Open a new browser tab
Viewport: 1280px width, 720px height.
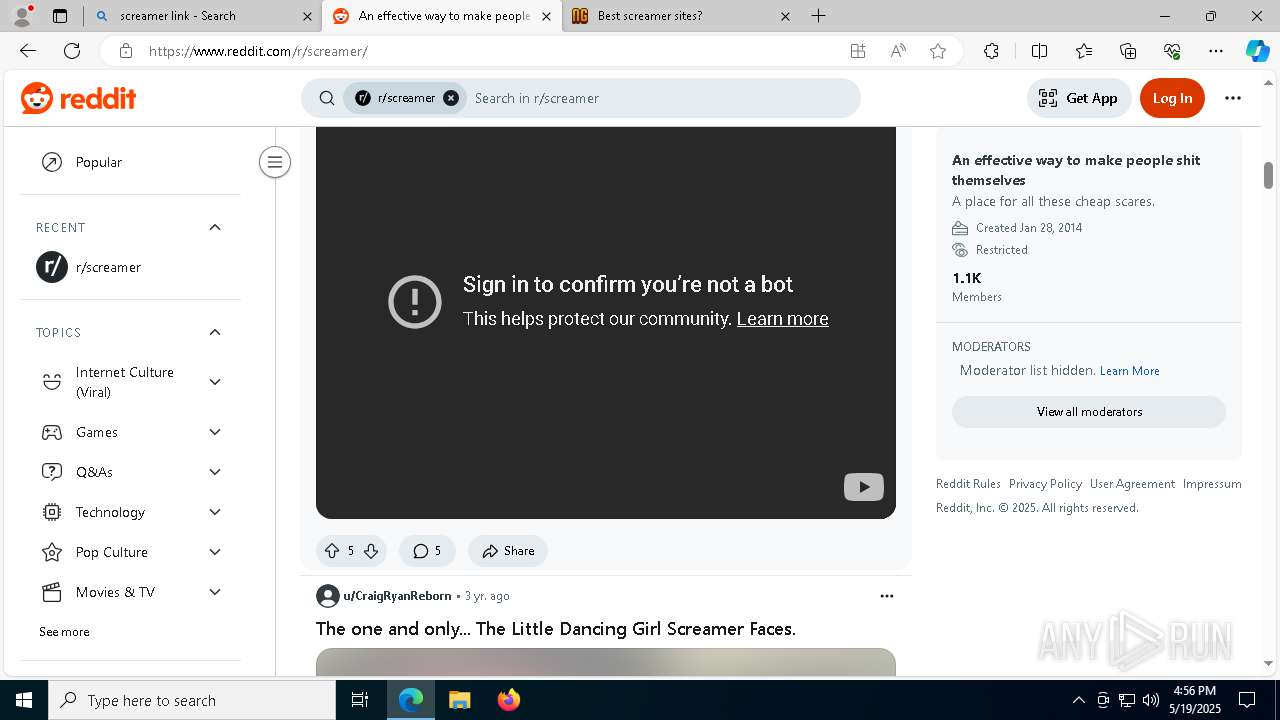coord(818,16)
